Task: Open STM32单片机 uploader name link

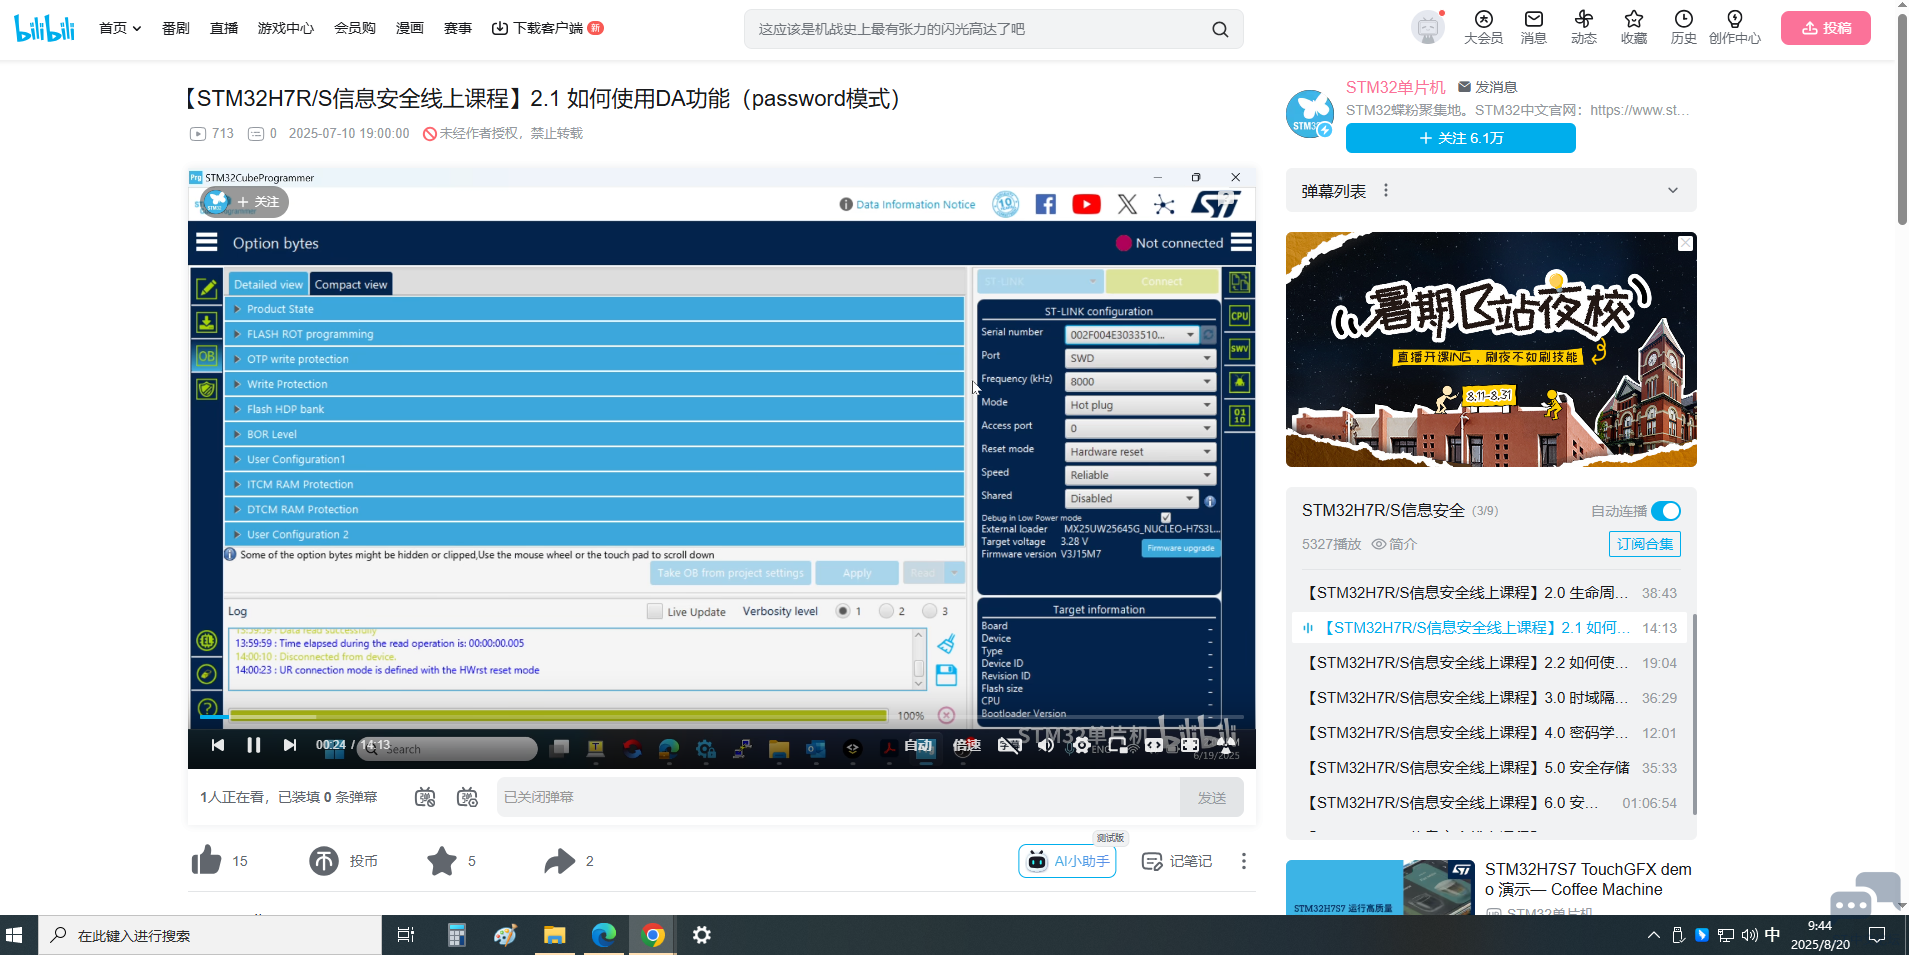Action: (1396, 87)
